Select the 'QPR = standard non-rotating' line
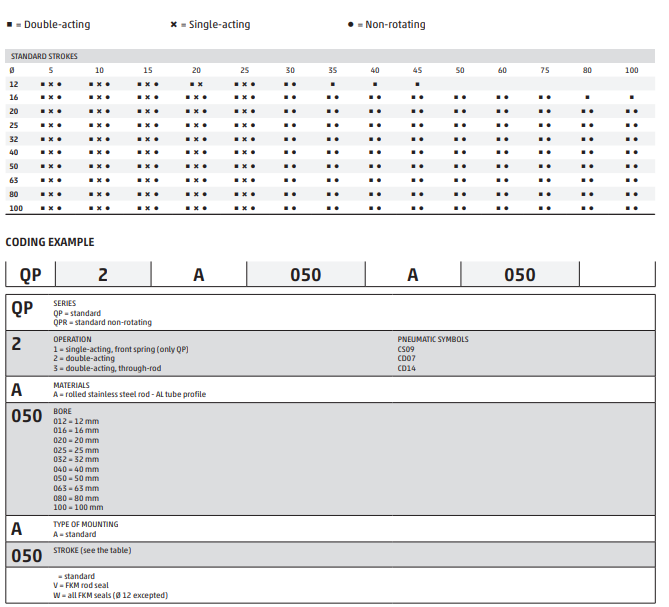The width and height of the screenshot is (669, 607). tap(102, 323)
